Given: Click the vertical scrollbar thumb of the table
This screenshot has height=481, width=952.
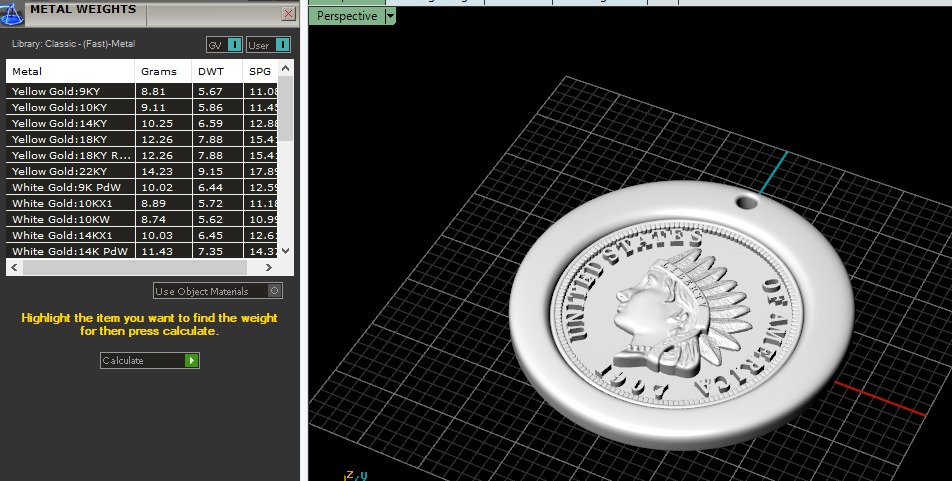Looking at the screenshot, I should click(x=285, y=109).
